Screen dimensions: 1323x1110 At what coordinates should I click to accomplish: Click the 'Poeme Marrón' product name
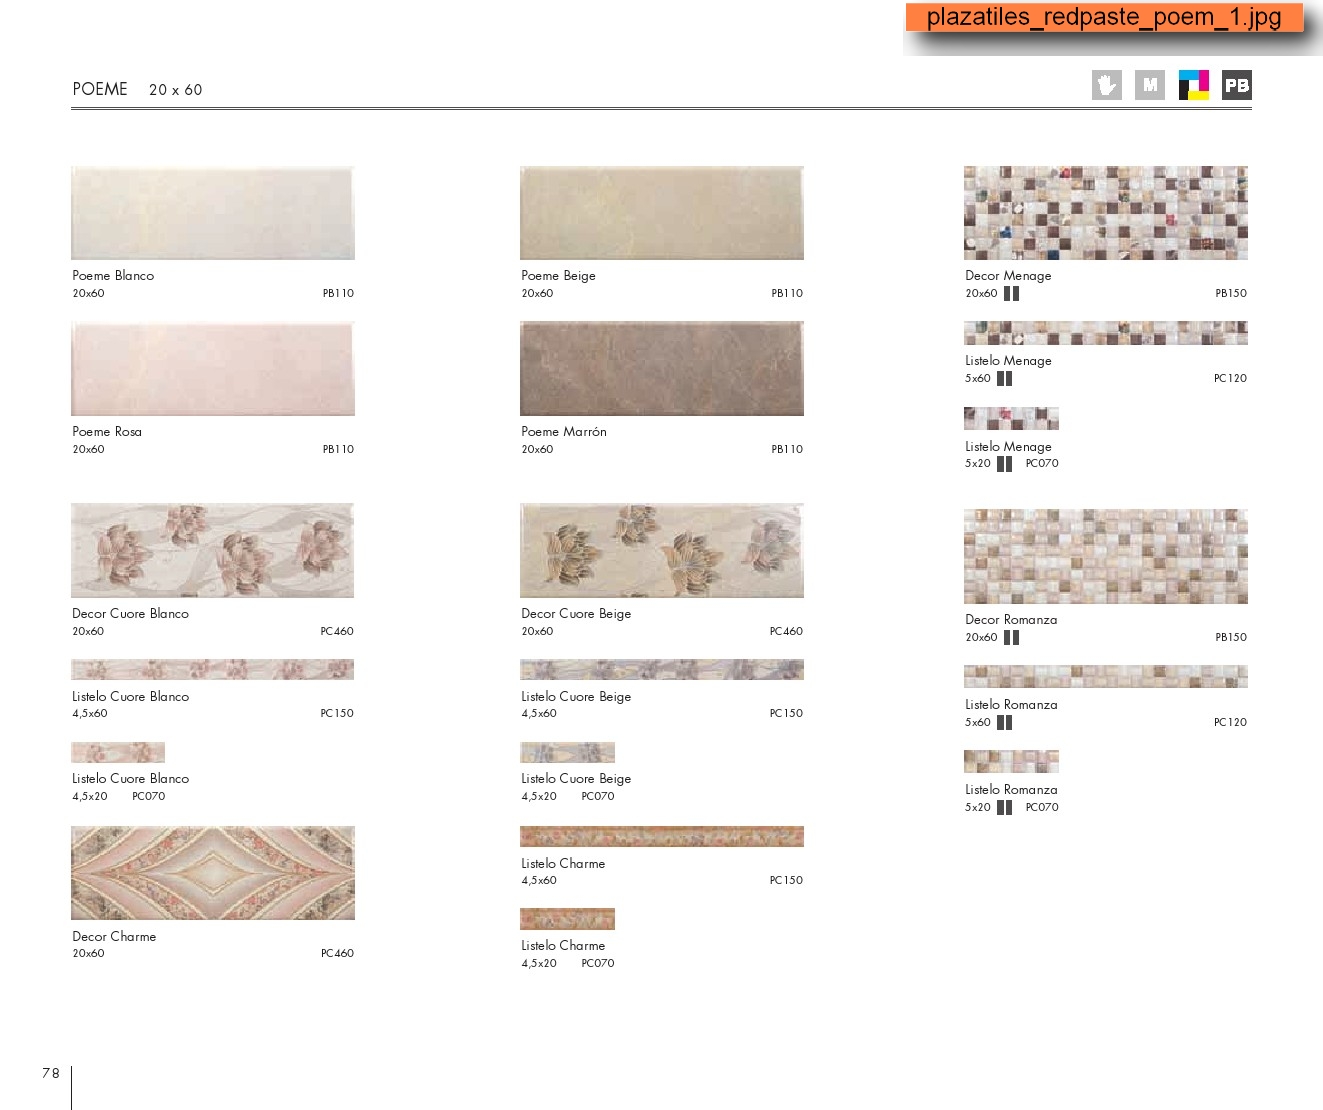point(564,432)
